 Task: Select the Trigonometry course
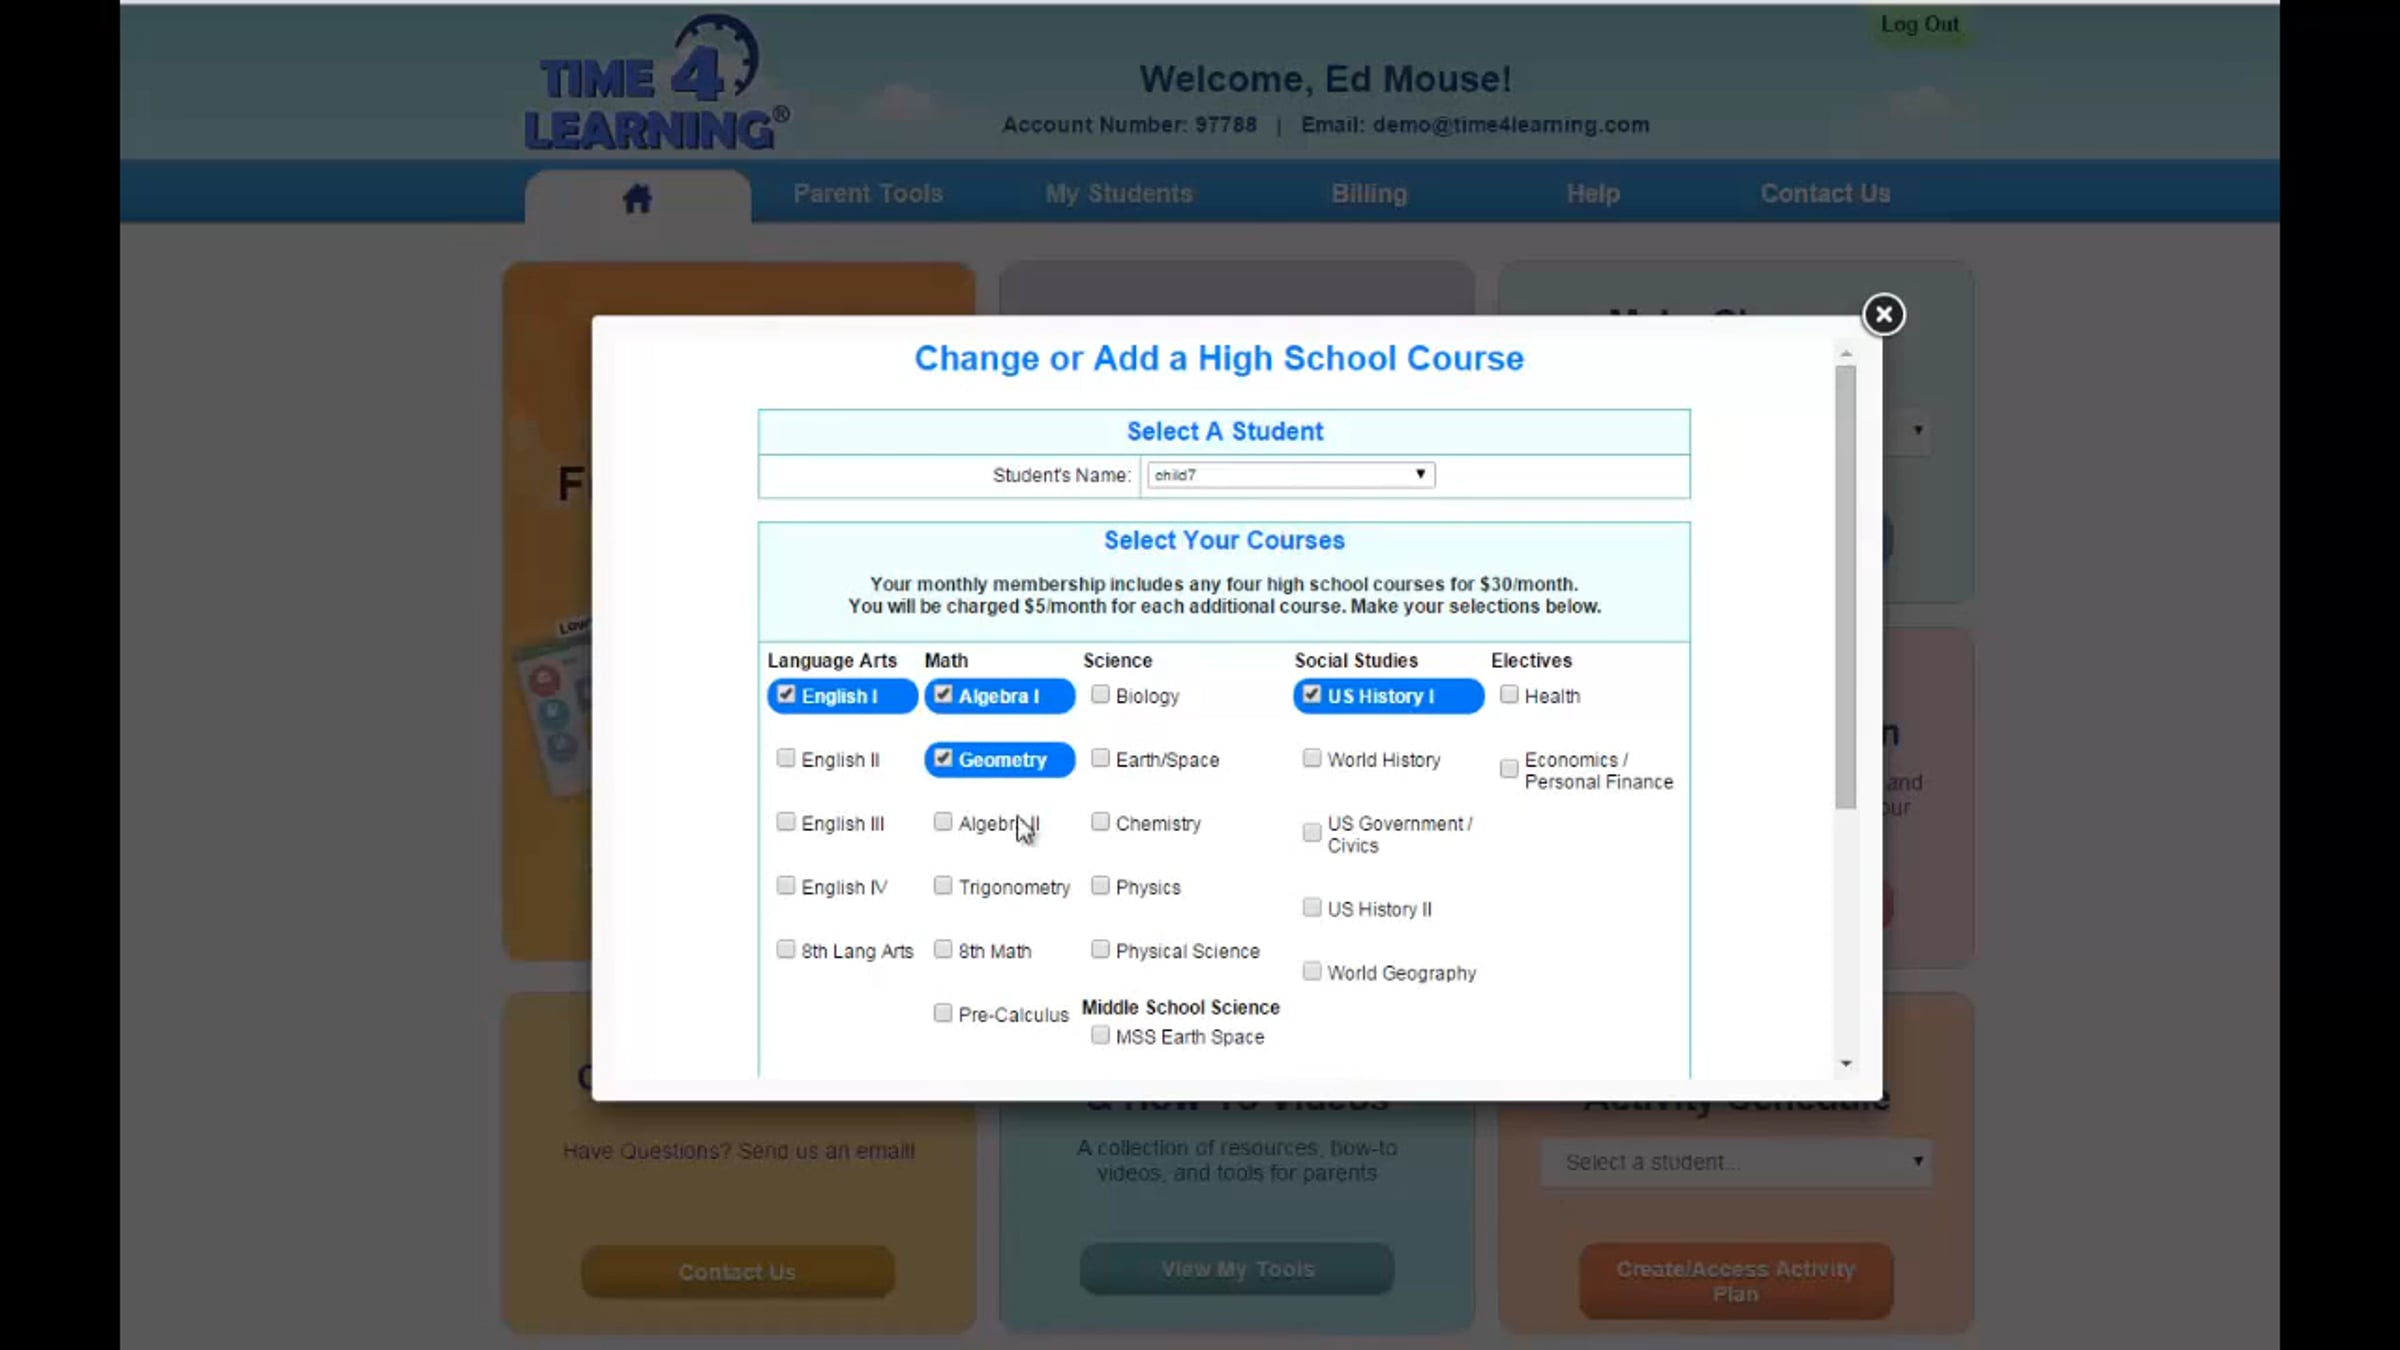click(x=943, y=886)
